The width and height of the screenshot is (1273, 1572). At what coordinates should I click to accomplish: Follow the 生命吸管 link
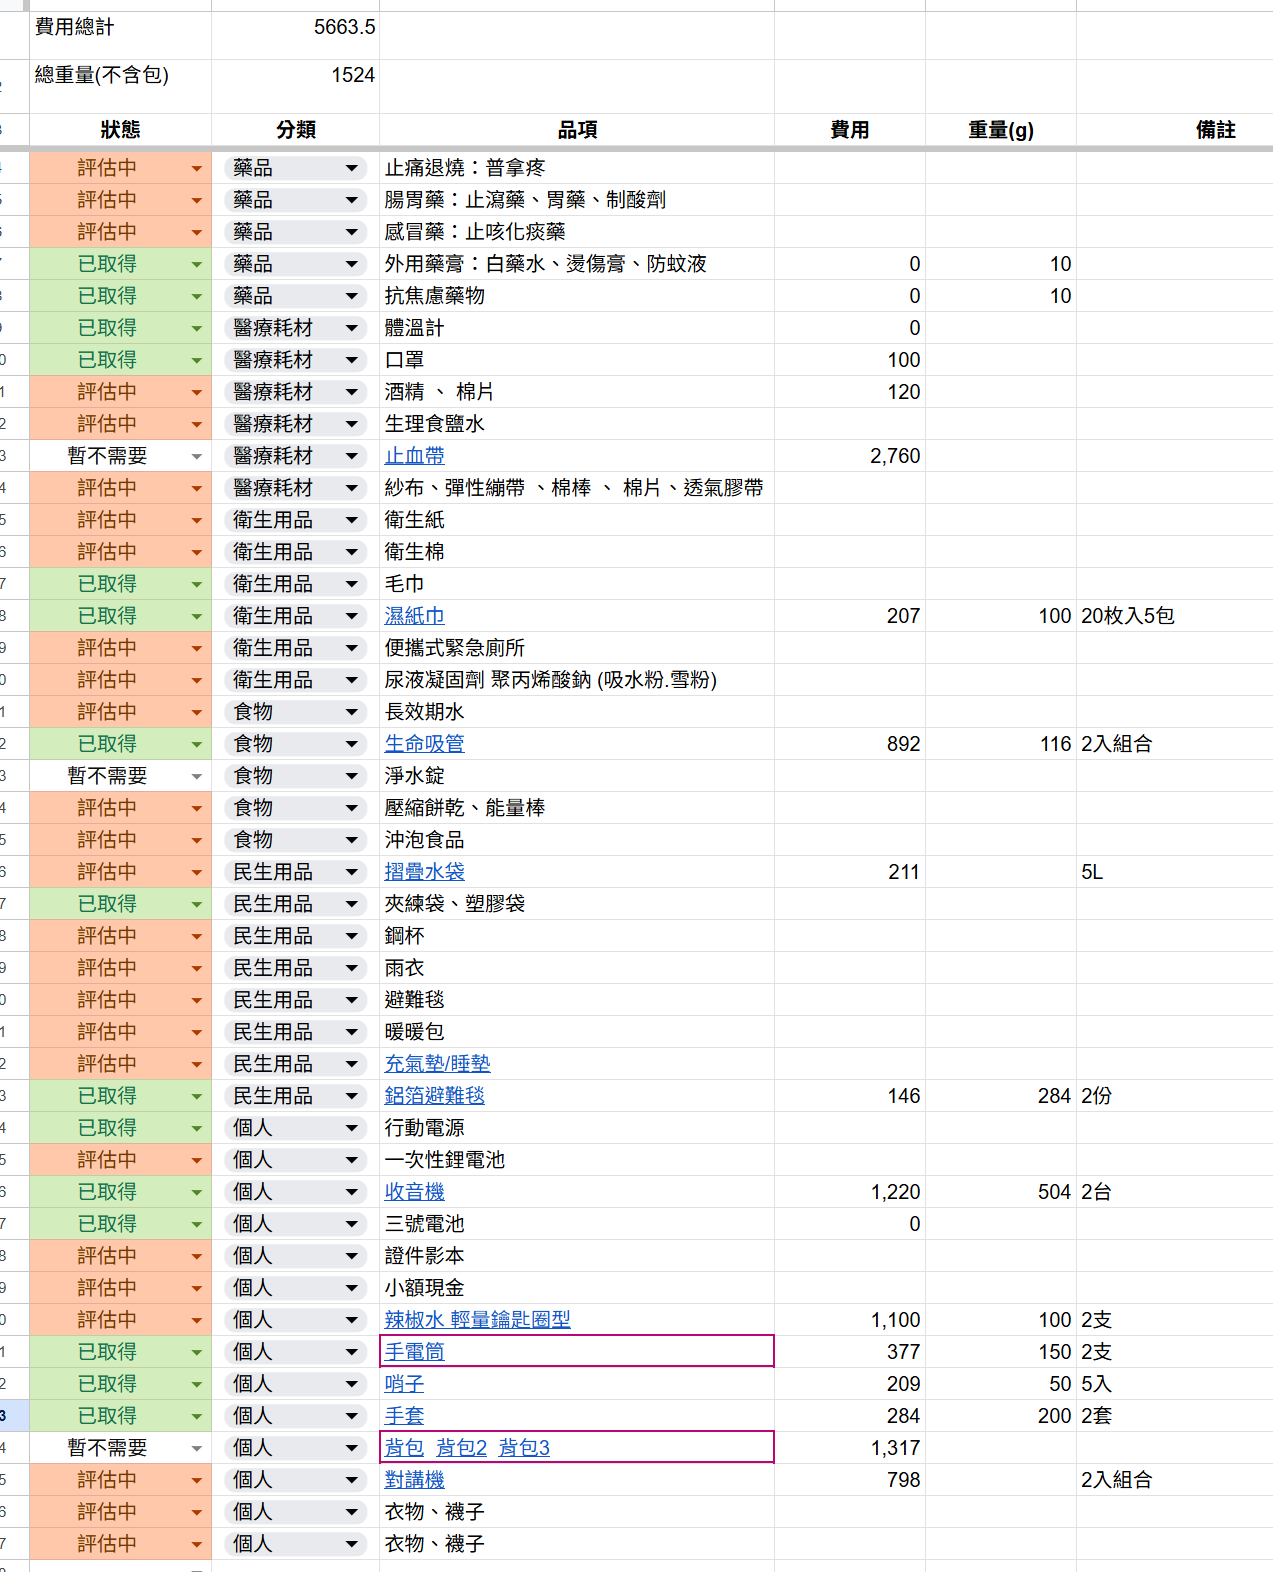point(424,744)
